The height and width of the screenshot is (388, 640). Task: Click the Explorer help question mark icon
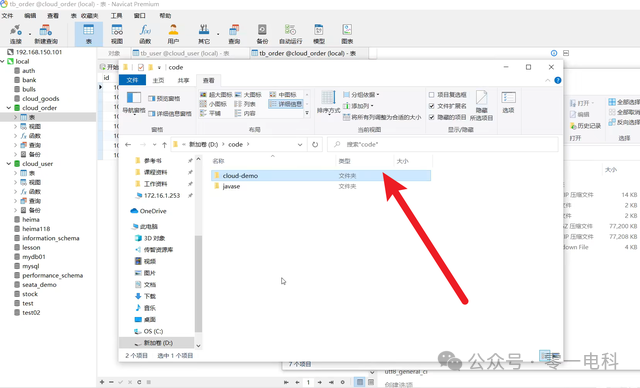[558, 80]
